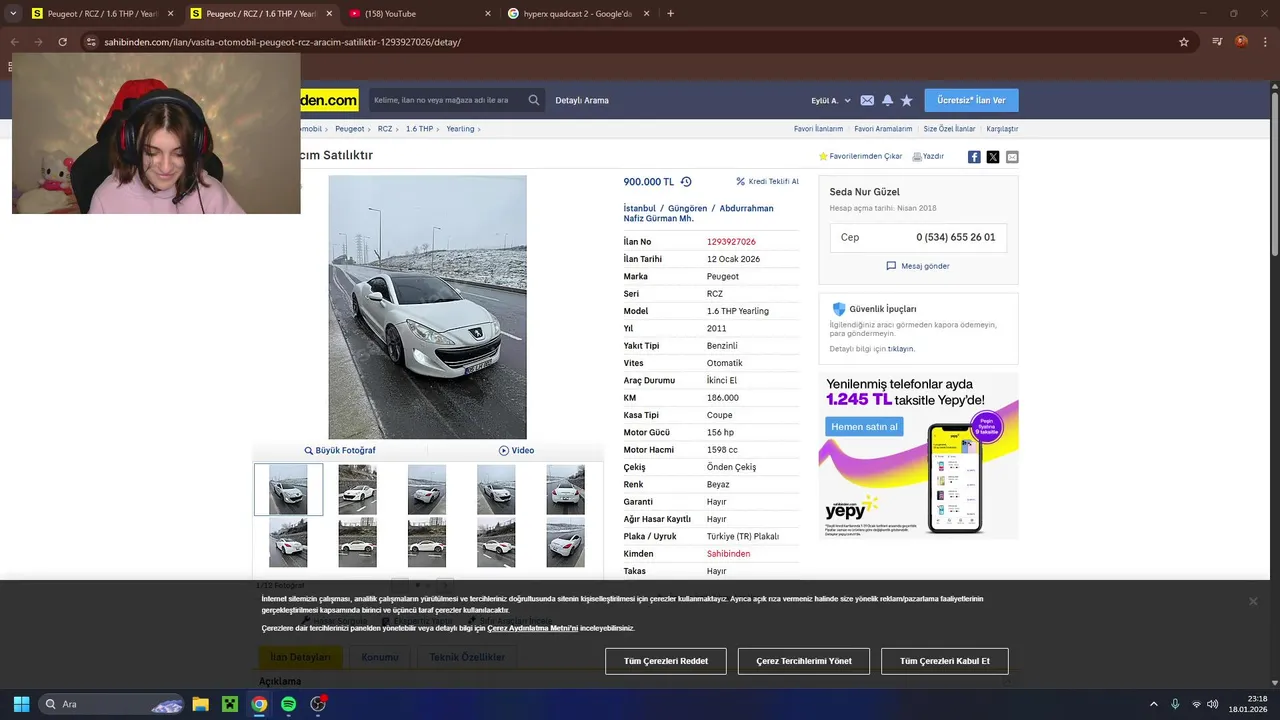1280x720 pixels.
Task: Share listing on X
Action: coord(993,157)
